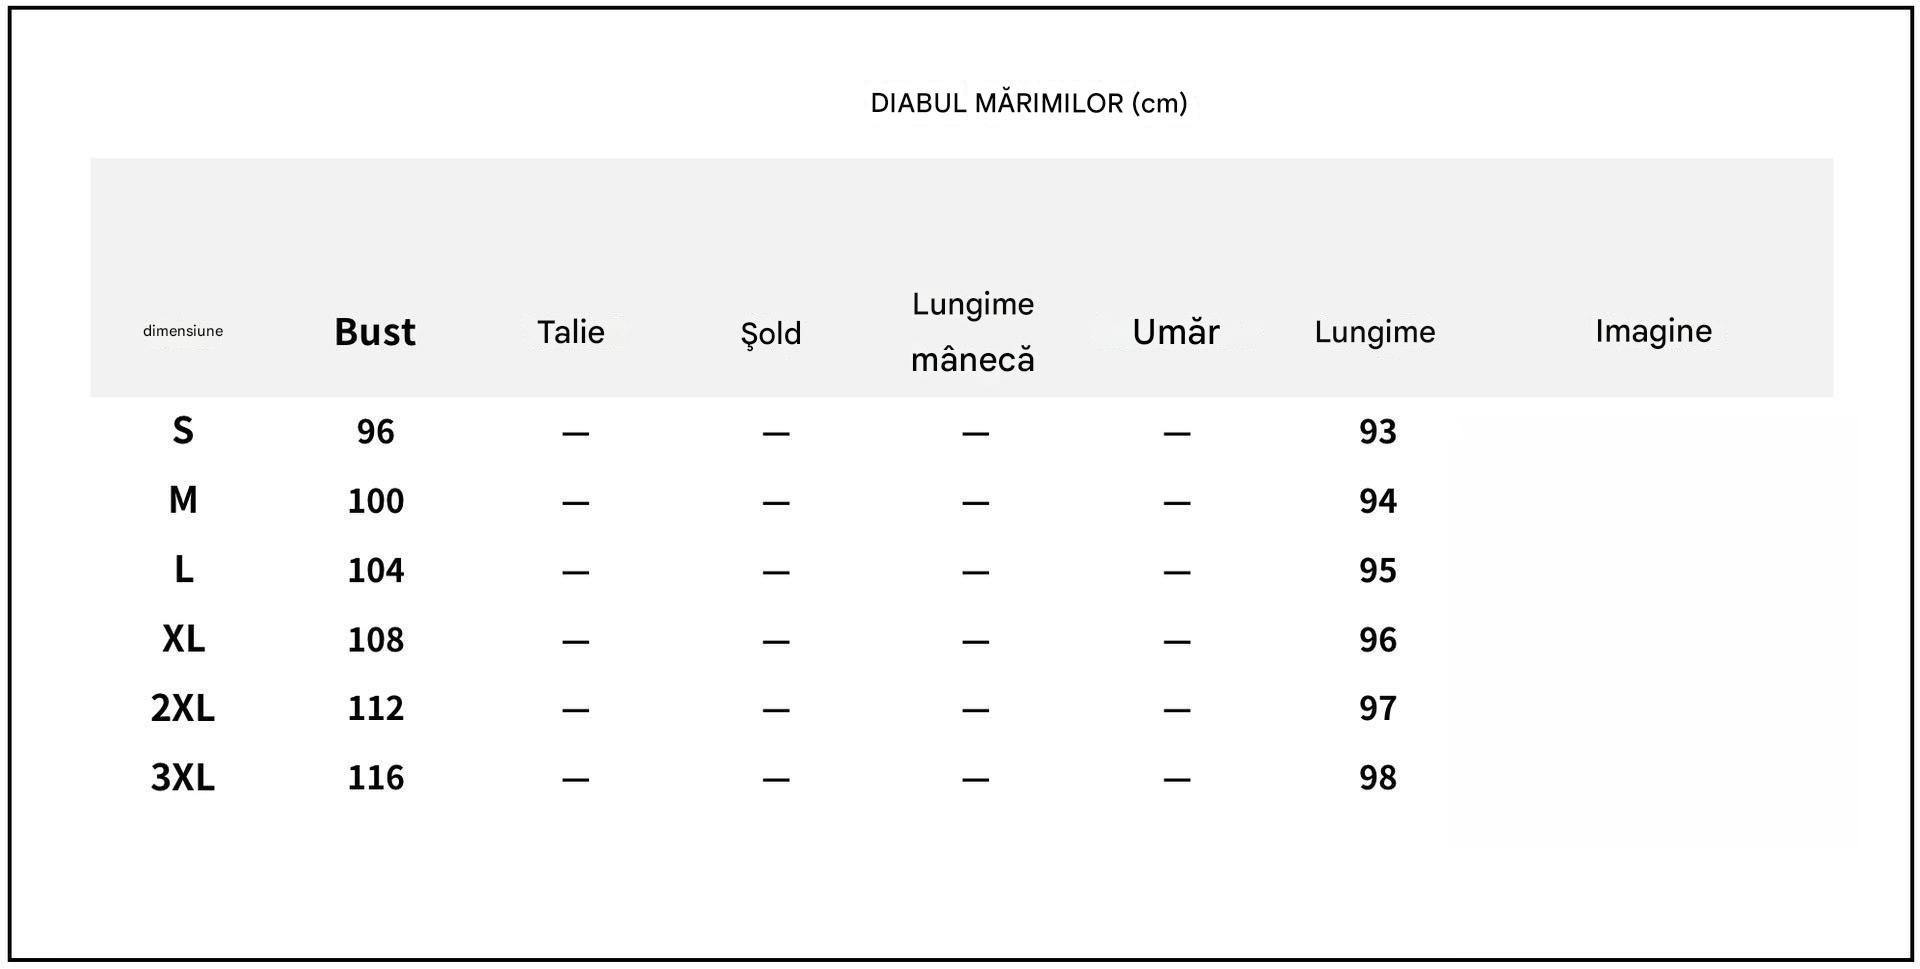This screenshot has height=969, width=1920.
Task: Click length value 97 for size 2XL
Action: tap(1378, 708)
